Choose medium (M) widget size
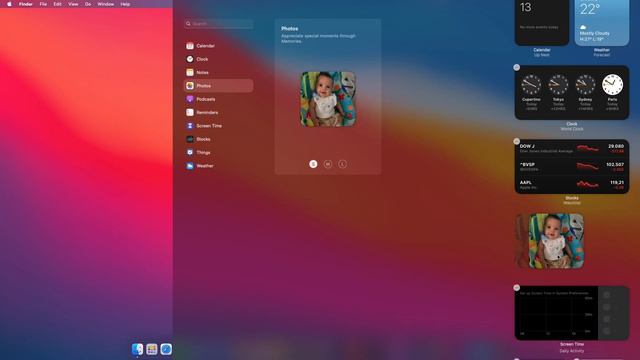Image resolution: width=640 pixels, height=360 pixels. click(x=328, y=164)
